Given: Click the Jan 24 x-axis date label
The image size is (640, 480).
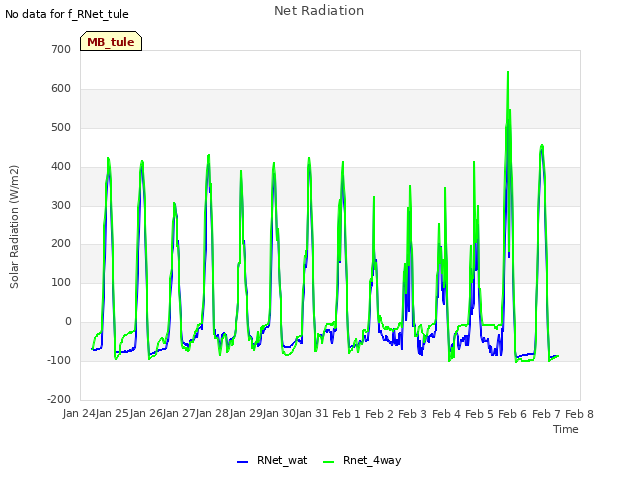Looking at the screenshot, I should pyautogui.click(x=79, y=414).
